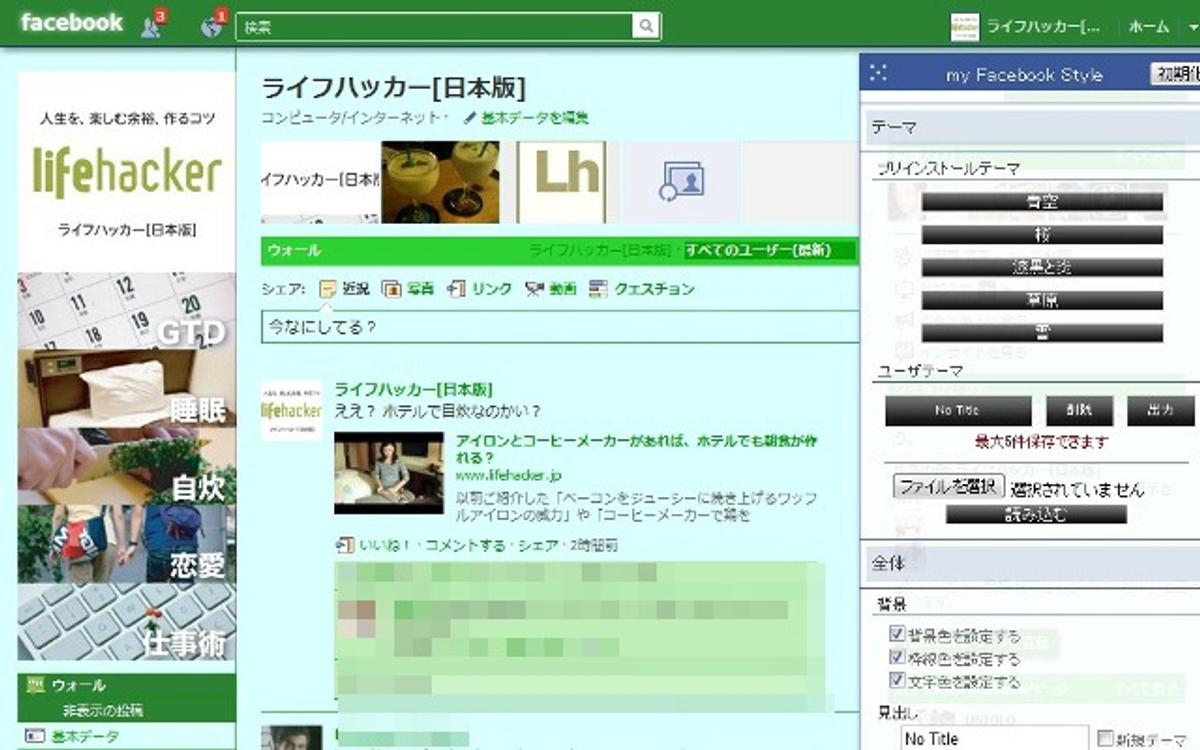Select ウォール in the left navigation

[x=78, y=686]
